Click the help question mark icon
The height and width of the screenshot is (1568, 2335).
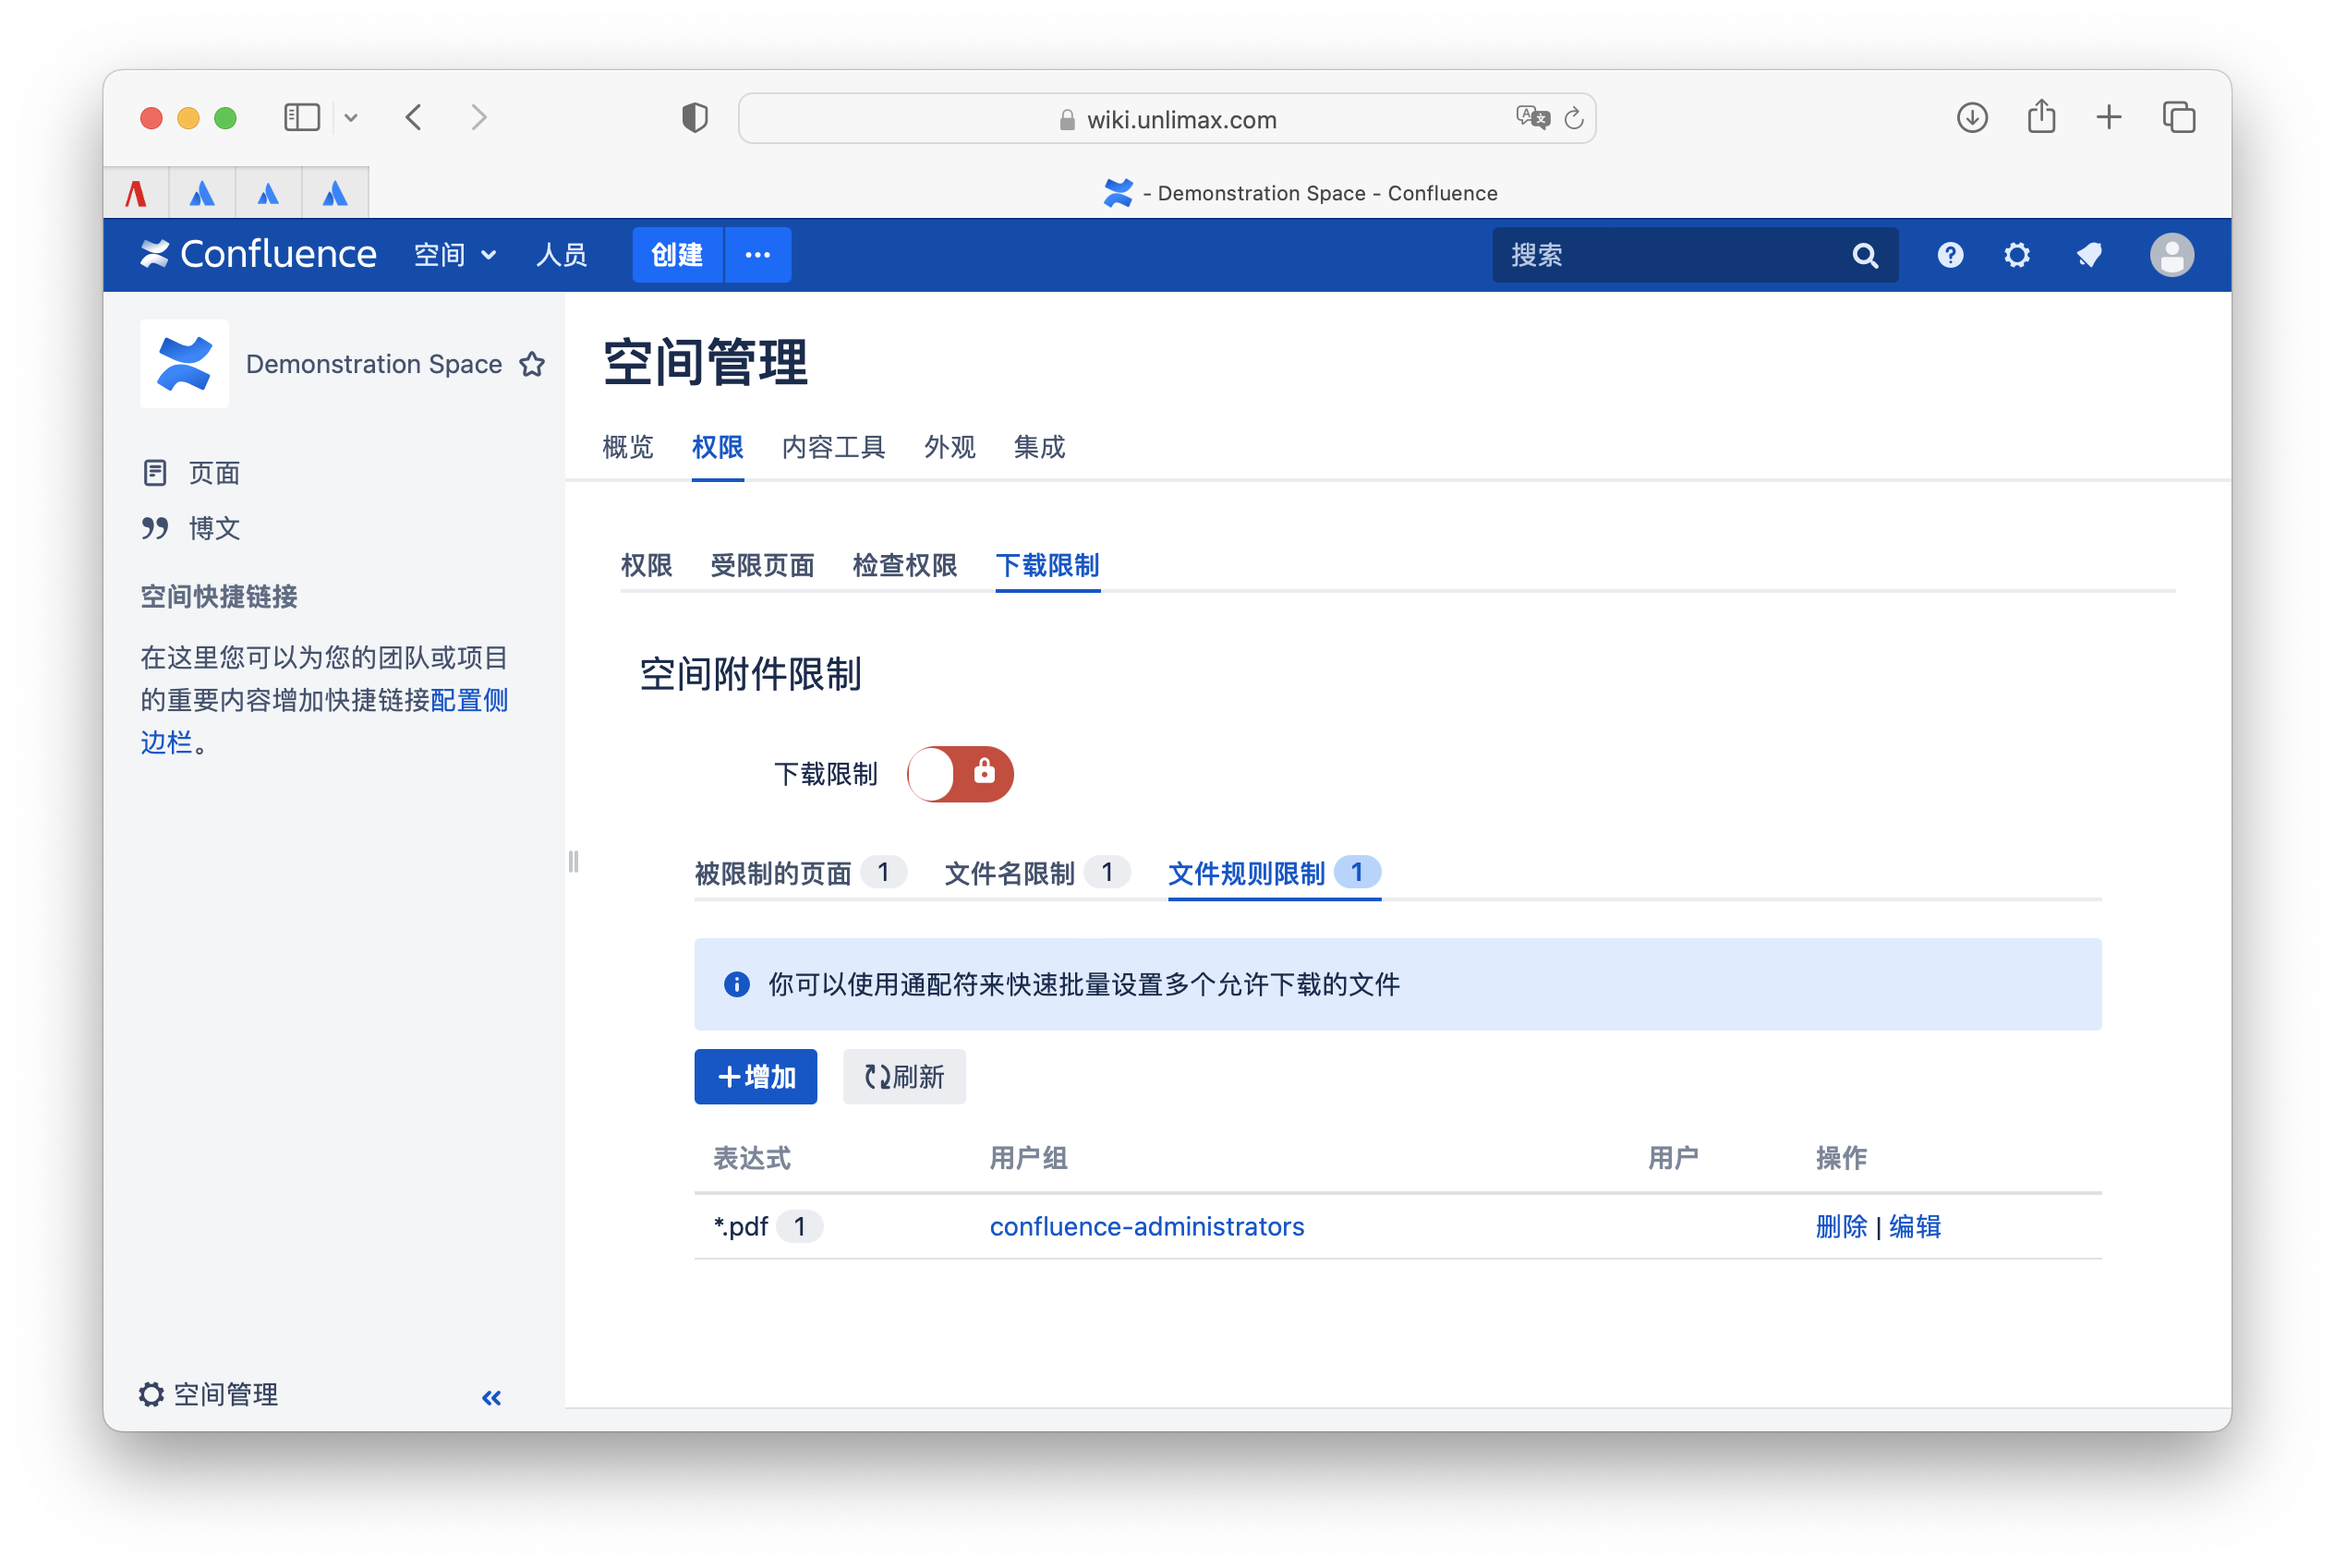(x=1949, y=255)
